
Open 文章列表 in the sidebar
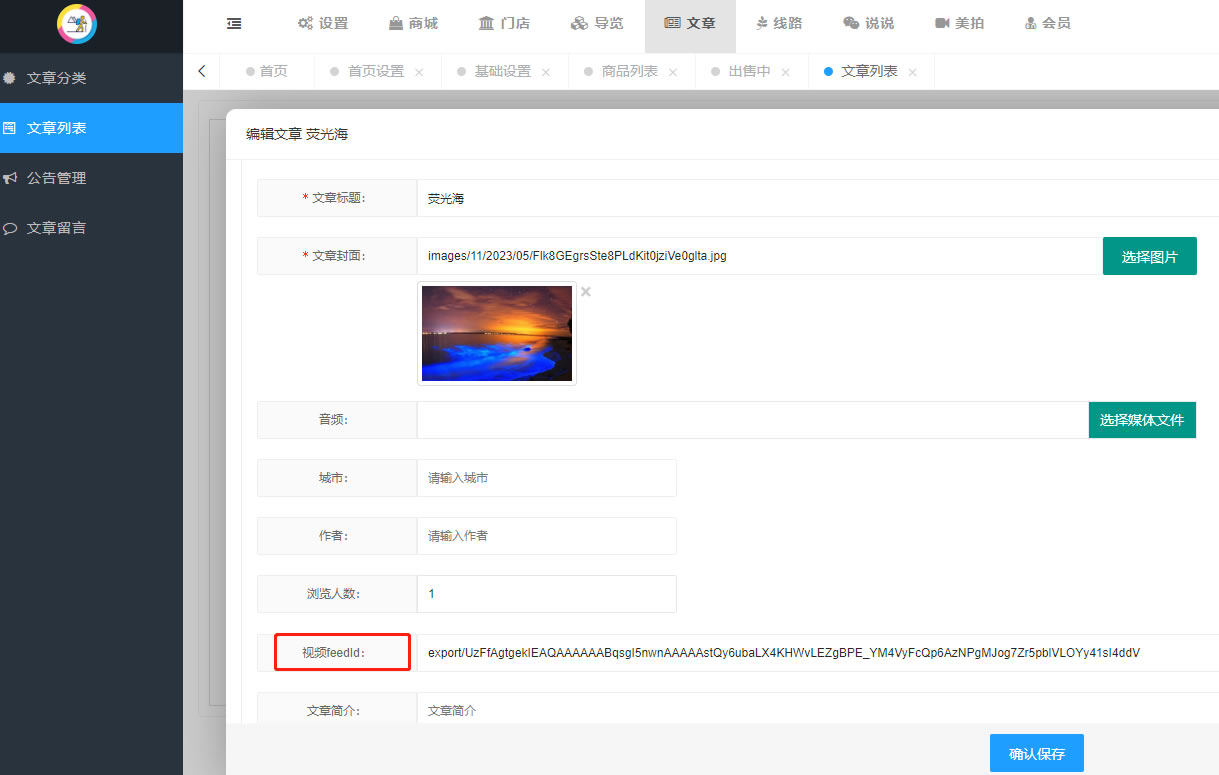91,128
